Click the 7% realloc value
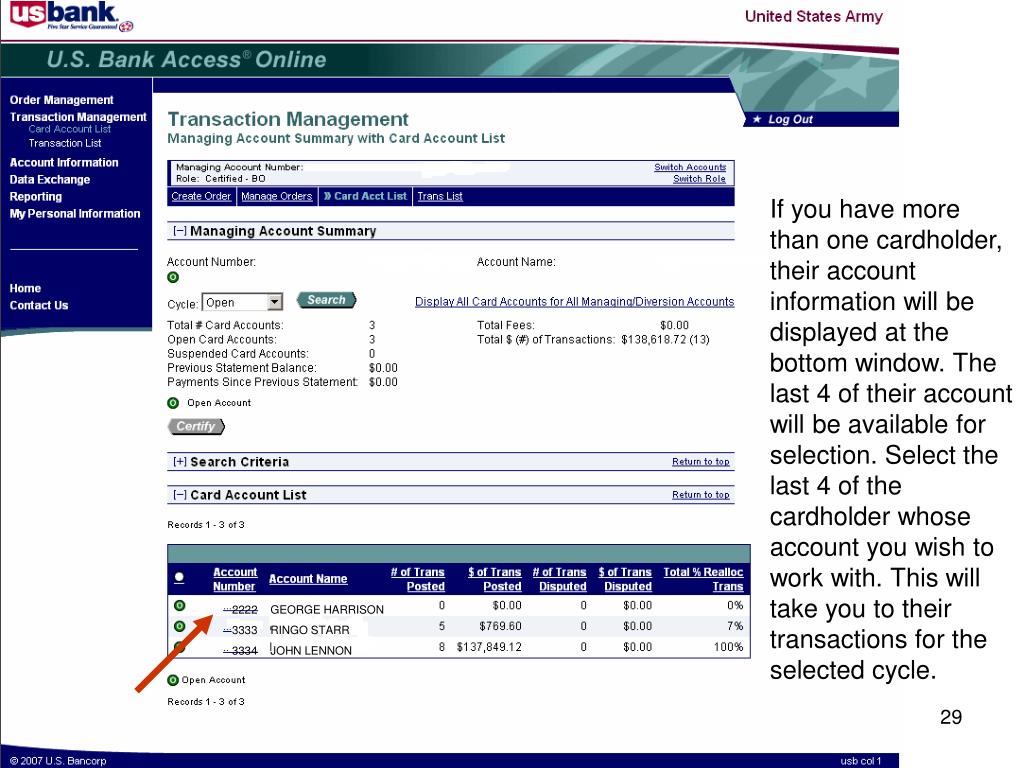Image resolution: width=1024 pixels, height=768 pixels. coord(735,626)
